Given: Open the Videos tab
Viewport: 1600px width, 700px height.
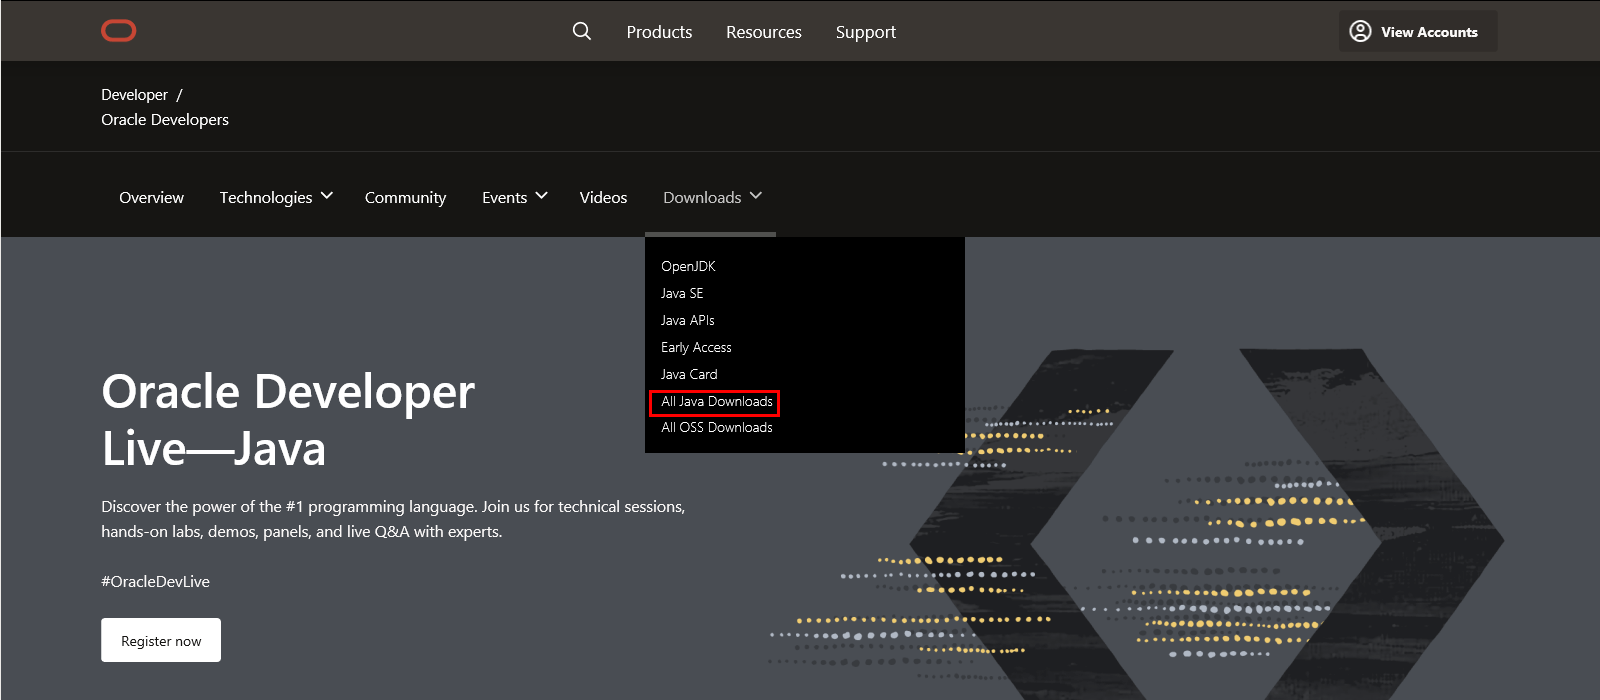Looking at the screenshot, I should pos(603,198).
